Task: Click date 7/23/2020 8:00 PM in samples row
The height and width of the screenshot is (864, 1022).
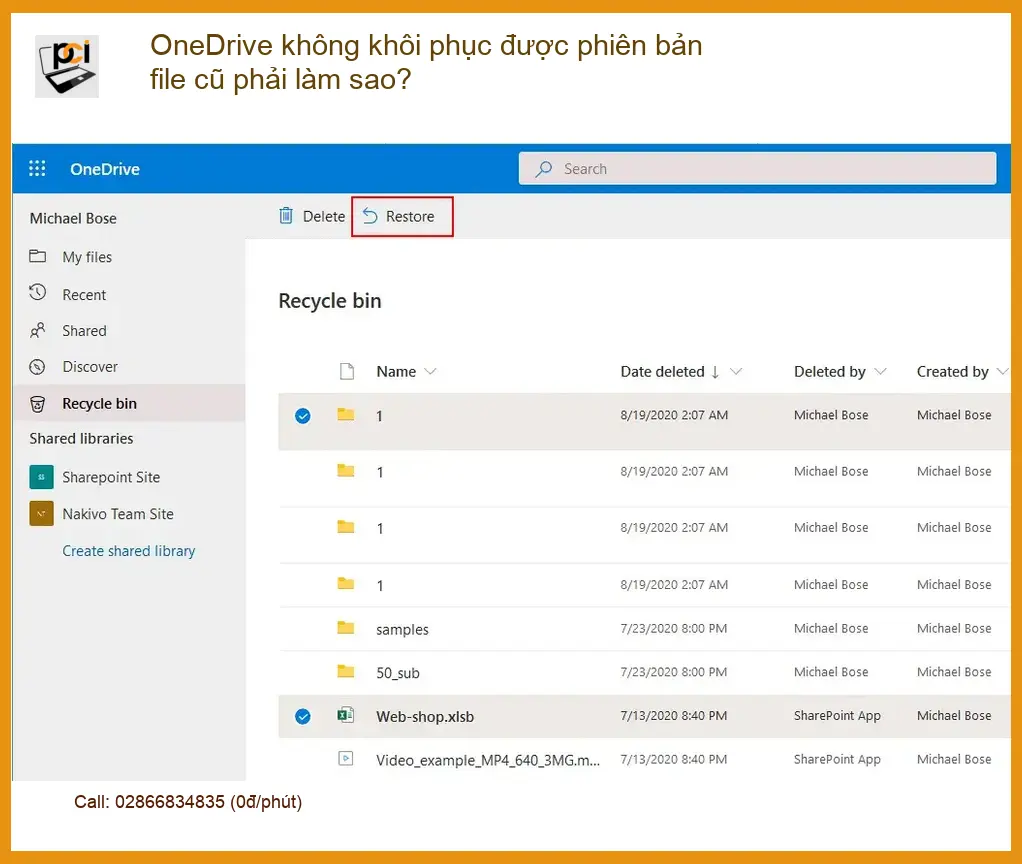Action: pyautogui.click(x=673, y=628)
